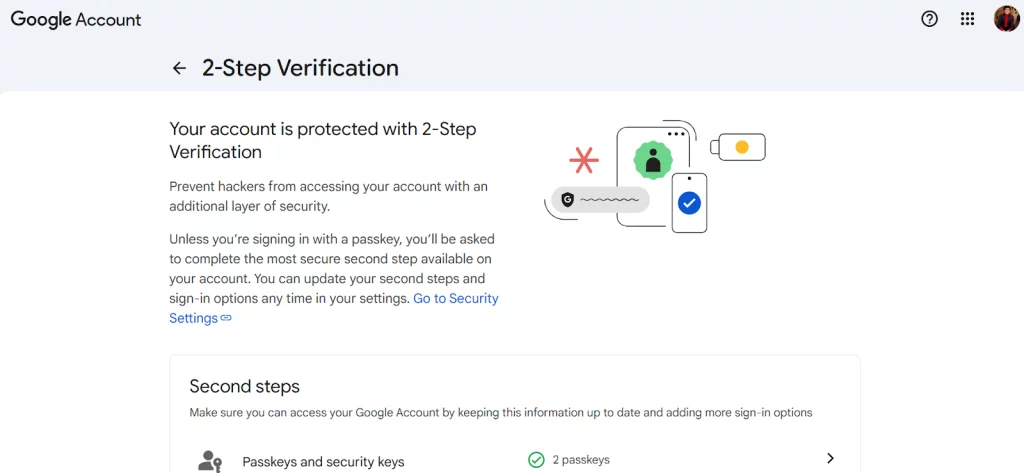Open the Help question mark icon
This screenshot has width=1024, height=473.
point(930,19)
